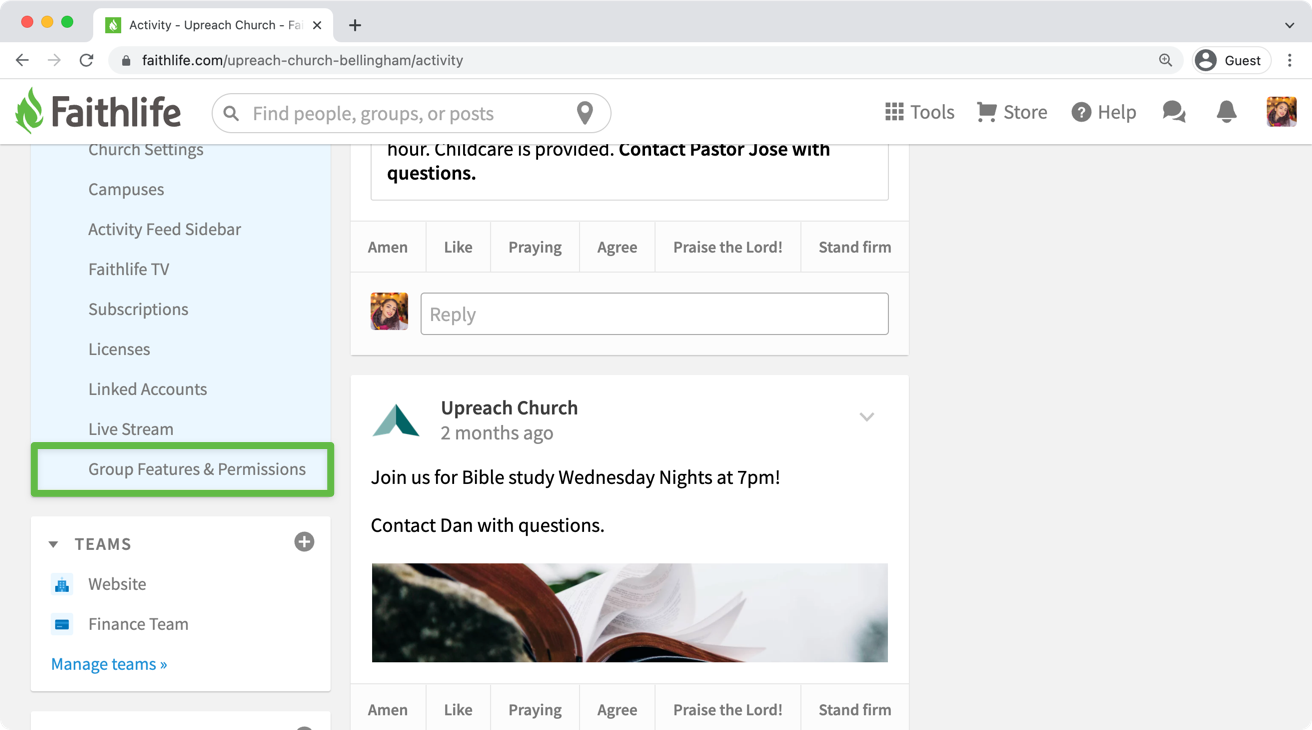Screen dimensions: 1312x730
Task: Open Licenses page
Action: pos(119,349)
